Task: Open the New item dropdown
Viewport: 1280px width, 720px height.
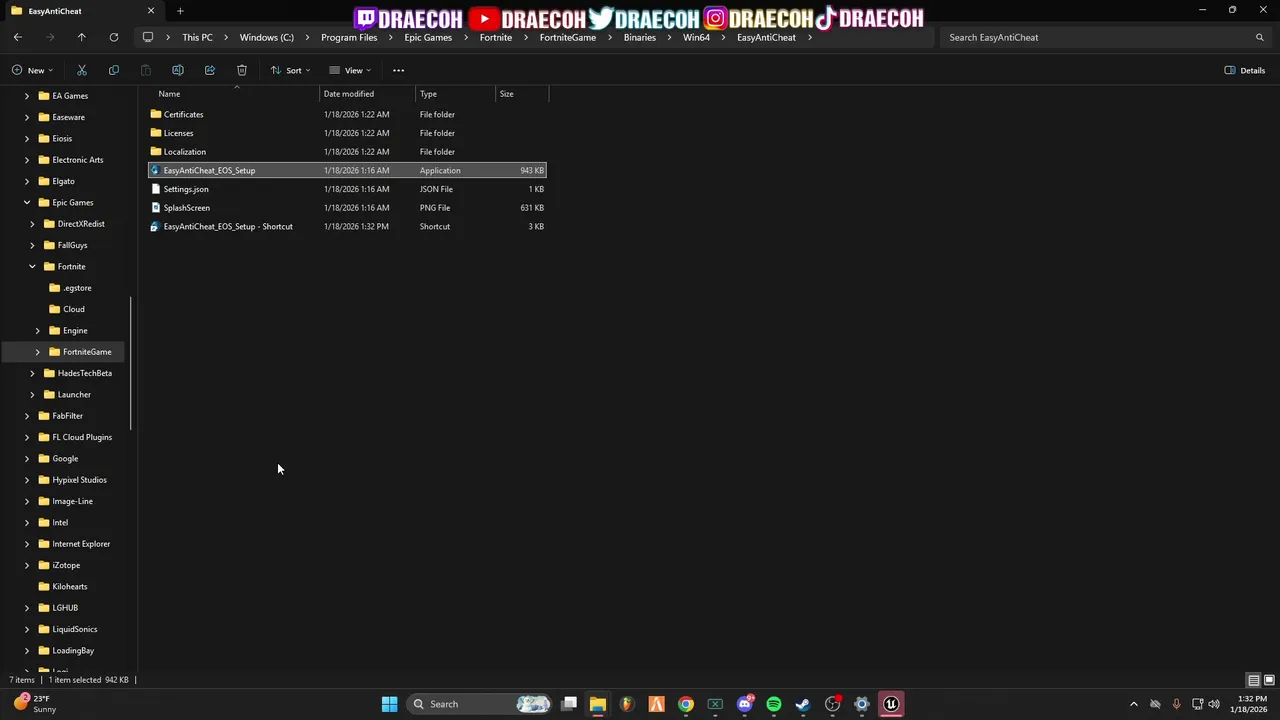Action: coord(32,70)
